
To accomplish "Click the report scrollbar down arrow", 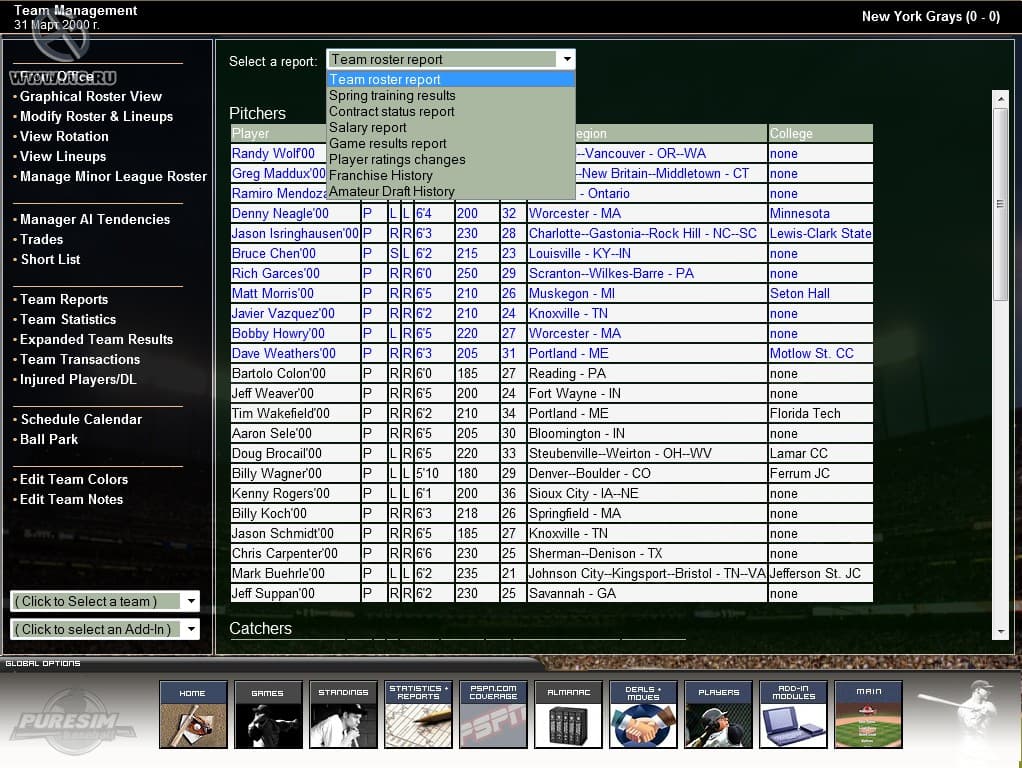I will point(1000,632).
